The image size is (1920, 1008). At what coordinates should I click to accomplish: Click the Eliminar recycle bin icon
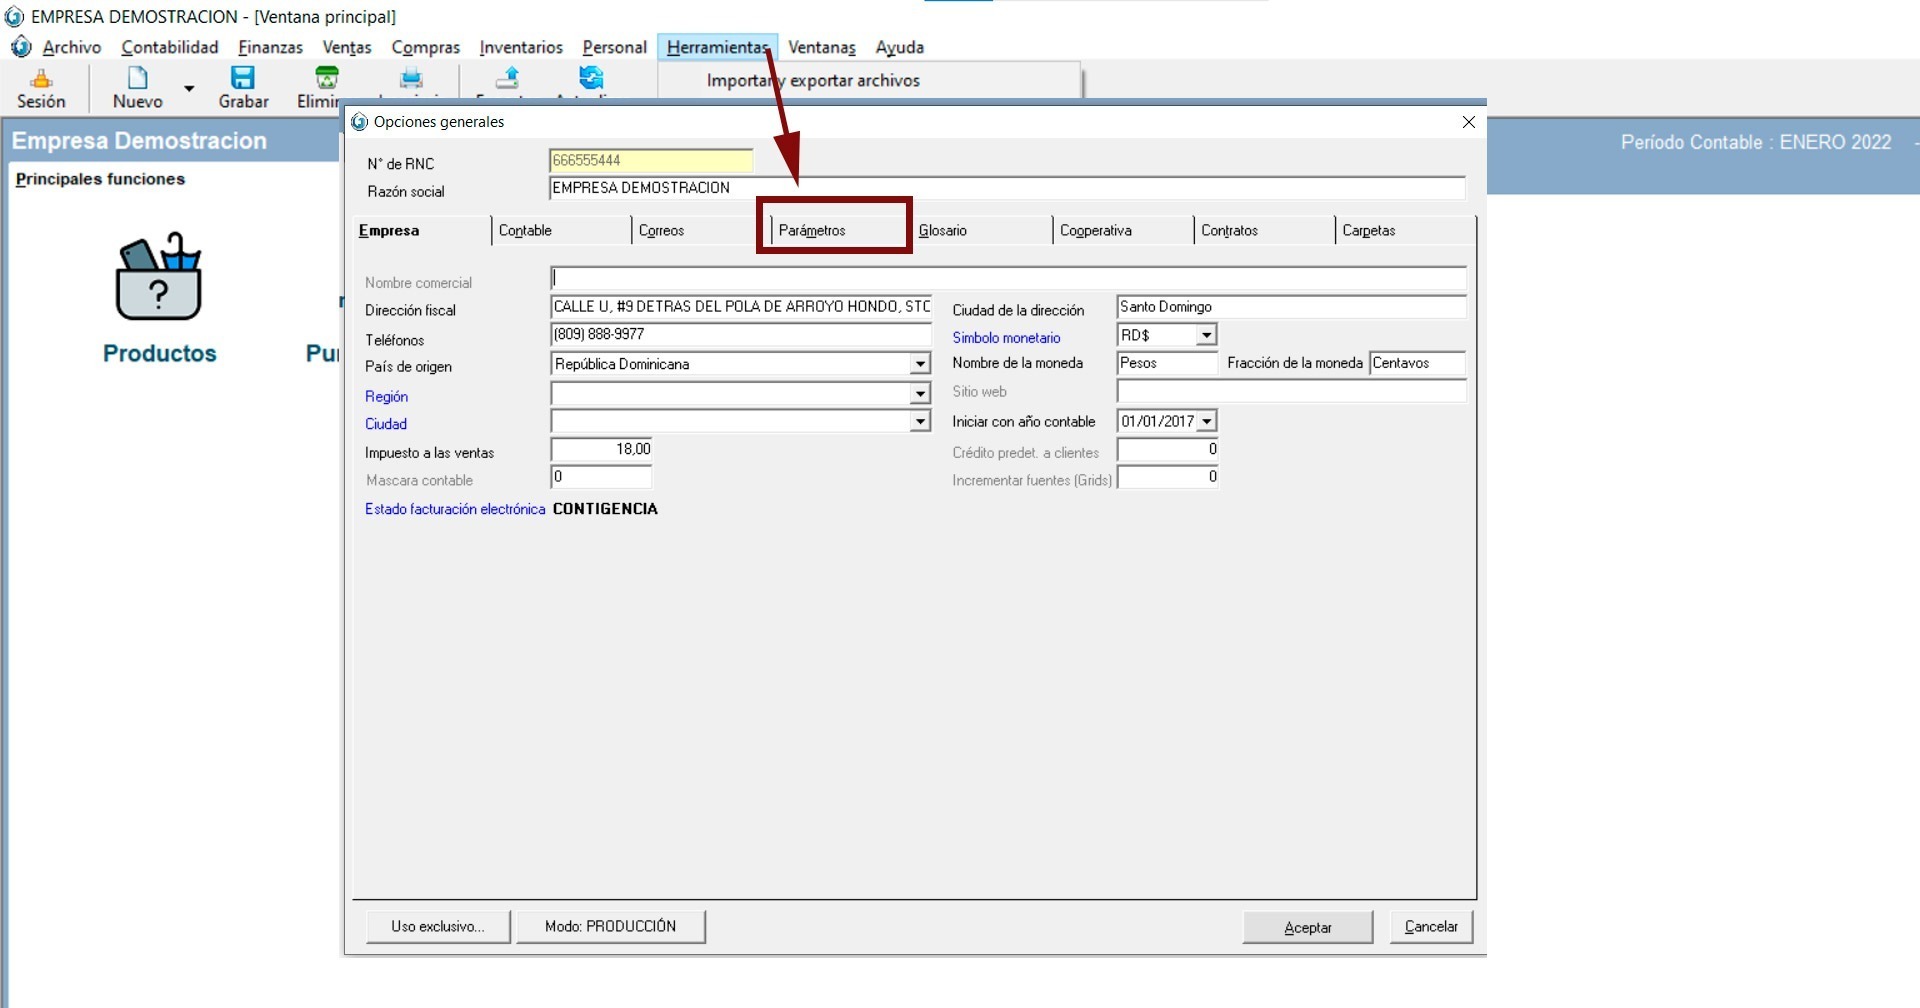click(x=326, y=79)
